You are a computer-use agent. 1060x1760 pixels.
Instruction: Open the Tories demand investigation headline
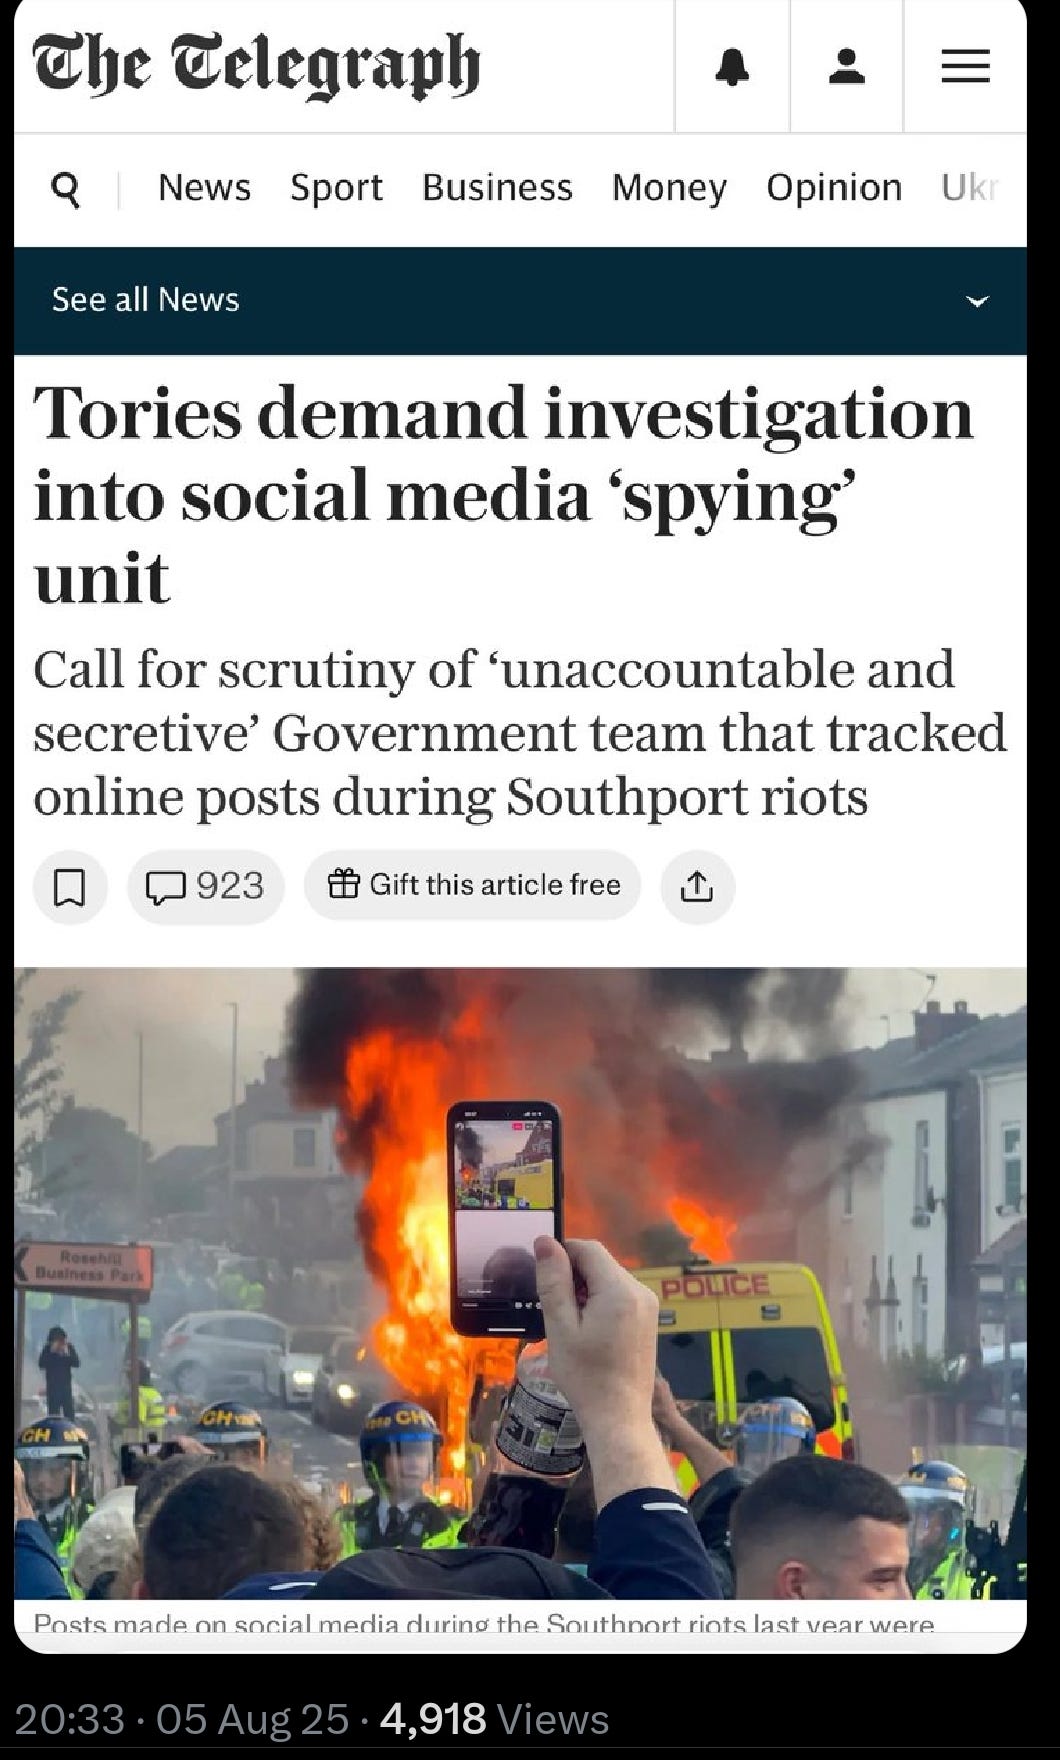tap(503, 495)
